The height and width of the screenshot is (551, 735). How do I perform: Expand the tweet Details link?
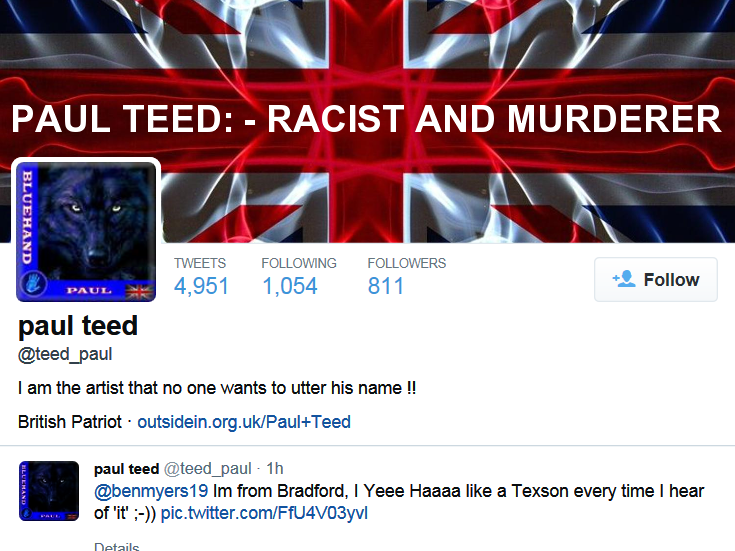tap(117, 547)
